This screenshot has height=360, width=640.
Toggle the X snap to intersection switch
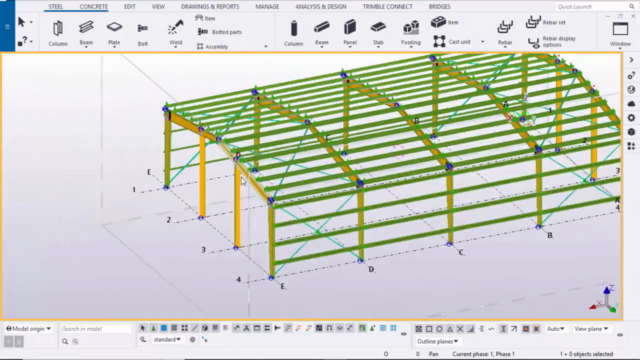pos(460,329)
